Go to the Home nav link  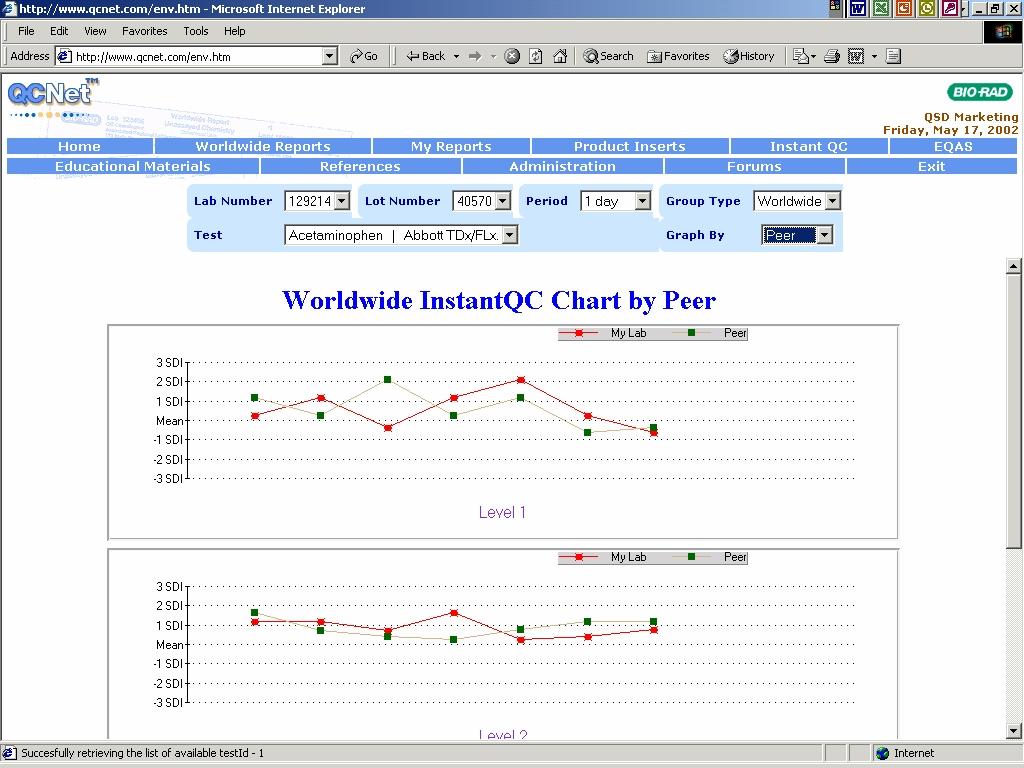[80, 146]
